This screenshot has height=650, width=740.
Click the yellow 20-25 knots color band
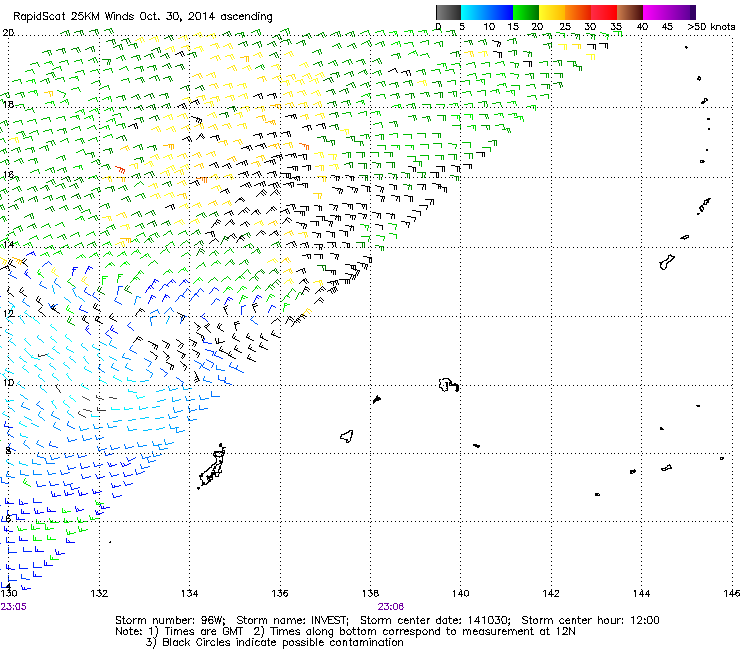point(552,12)
